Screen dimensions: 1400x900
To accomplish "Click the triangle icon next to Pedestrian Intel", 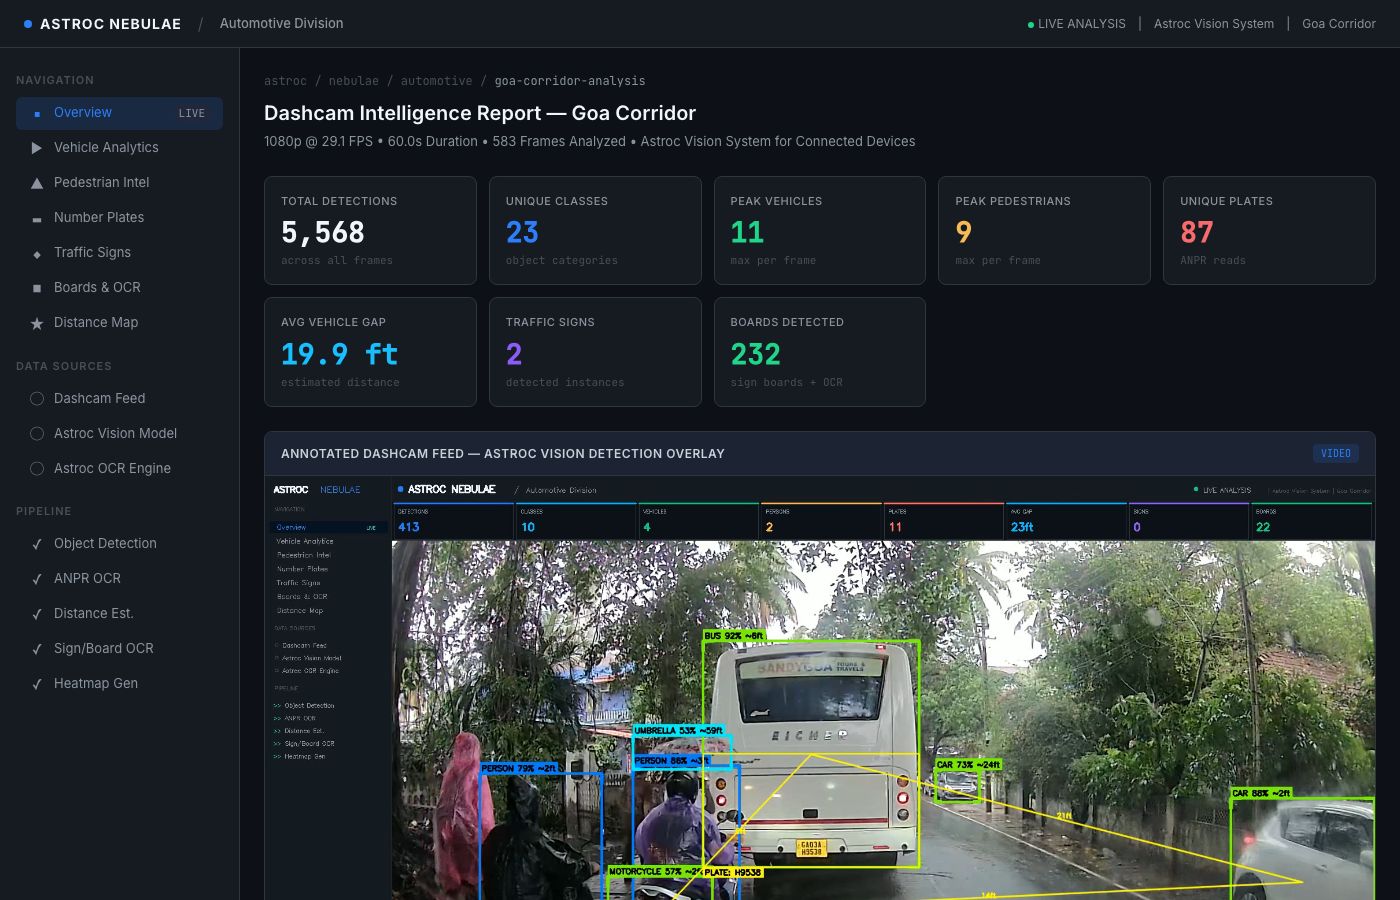I will coord(37,183).
